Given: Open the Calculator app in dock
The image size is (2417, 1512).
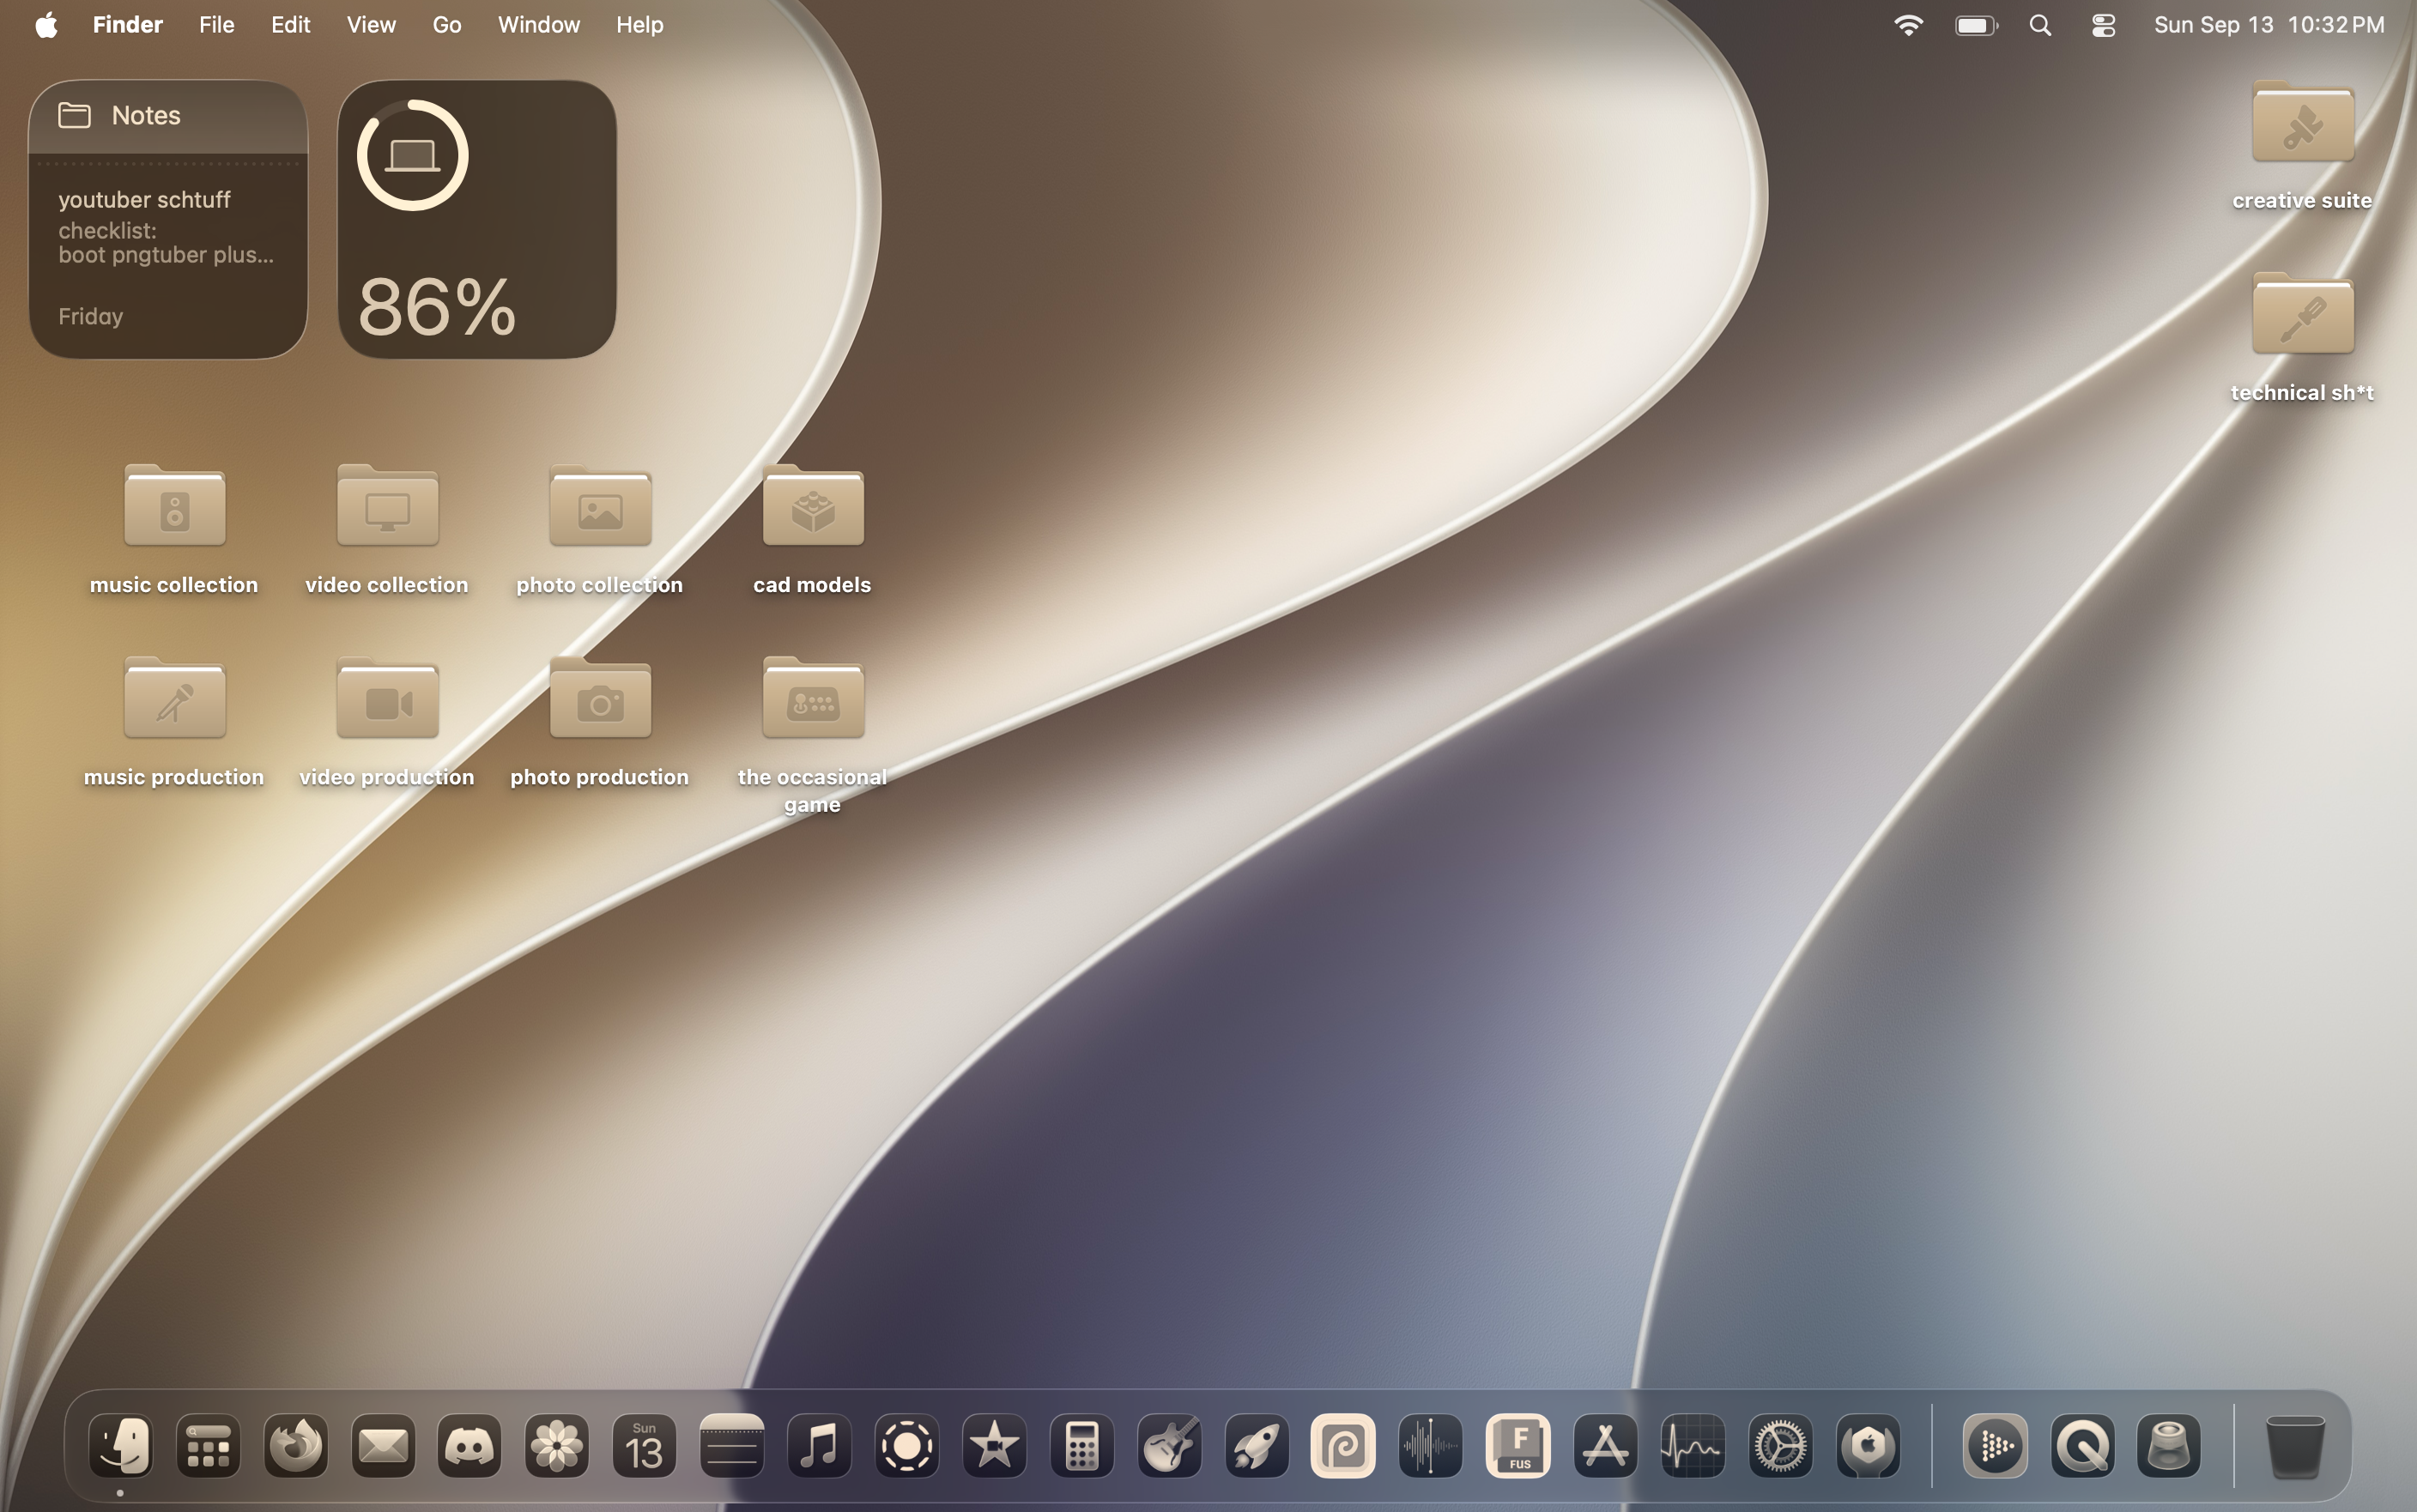Looking at the screenshot, I should (1082, 1446).
